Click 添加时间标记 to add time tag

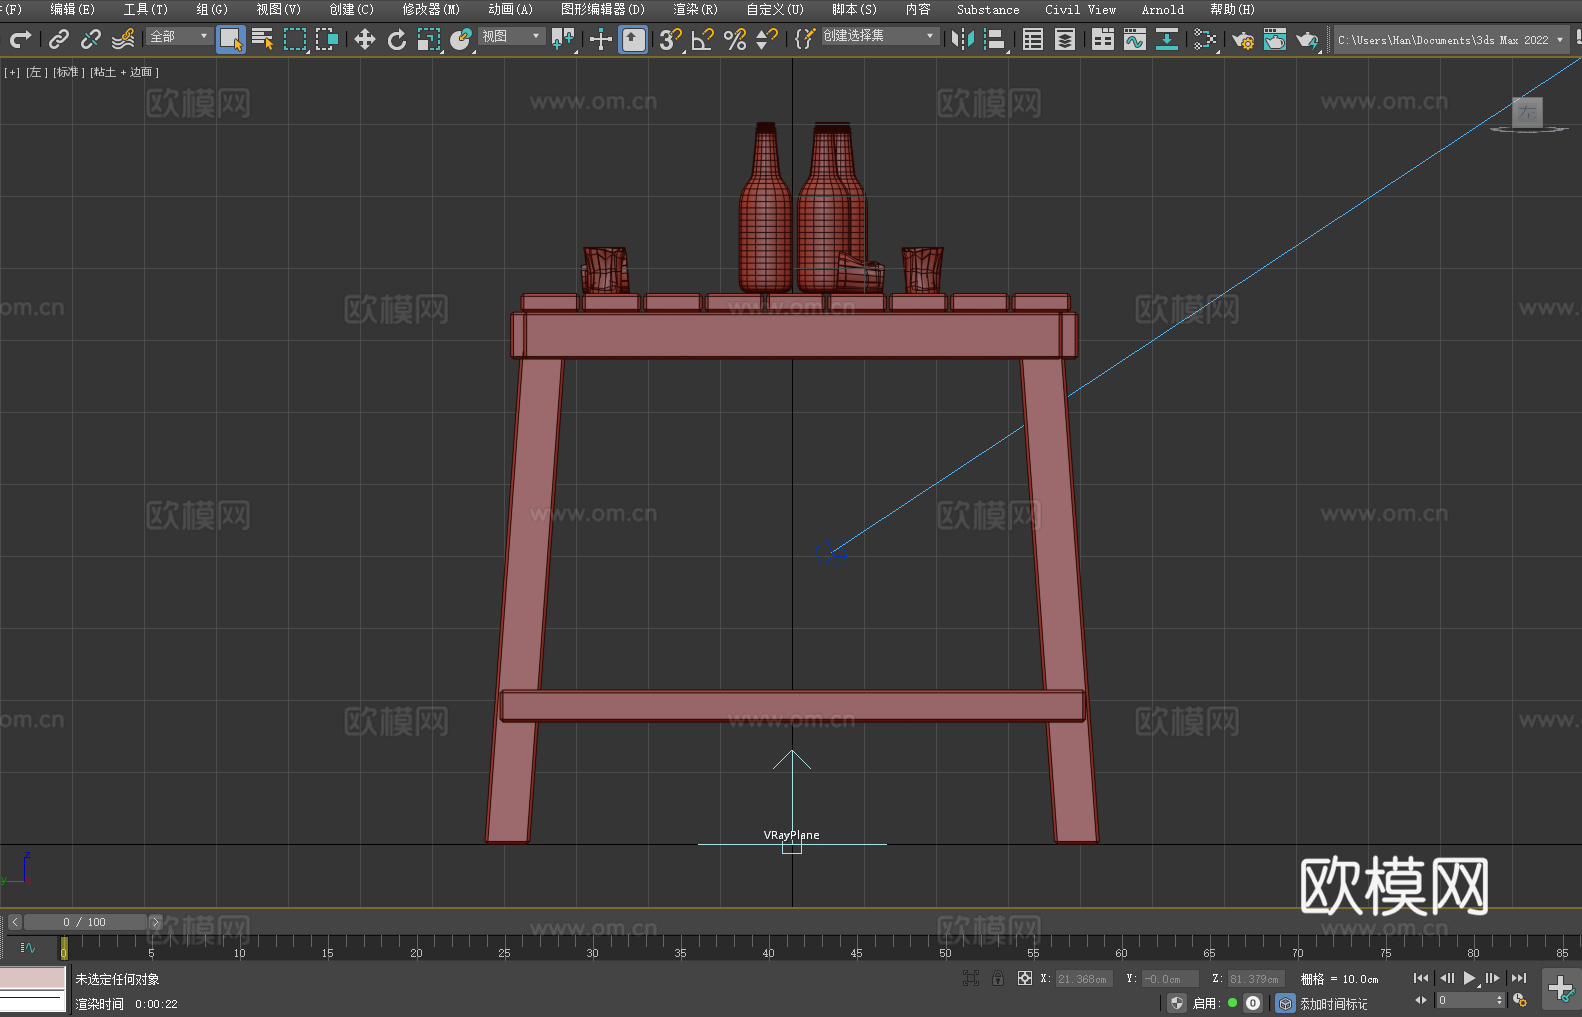tap(1333, 1003)
